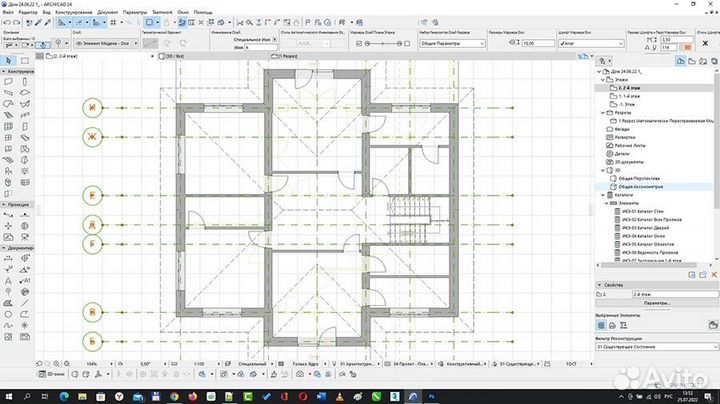Click the Windows Start button
The image size is (720, 404).
point(8,396)
